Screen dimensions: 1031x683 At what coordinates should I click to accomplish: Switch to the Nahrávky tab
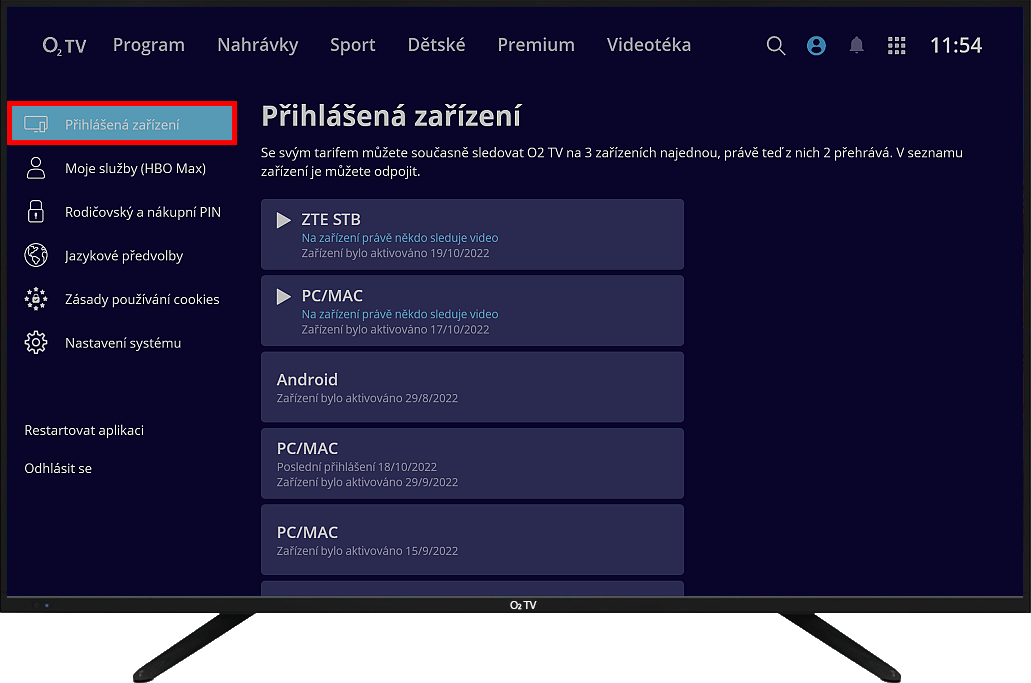point(257,45)
